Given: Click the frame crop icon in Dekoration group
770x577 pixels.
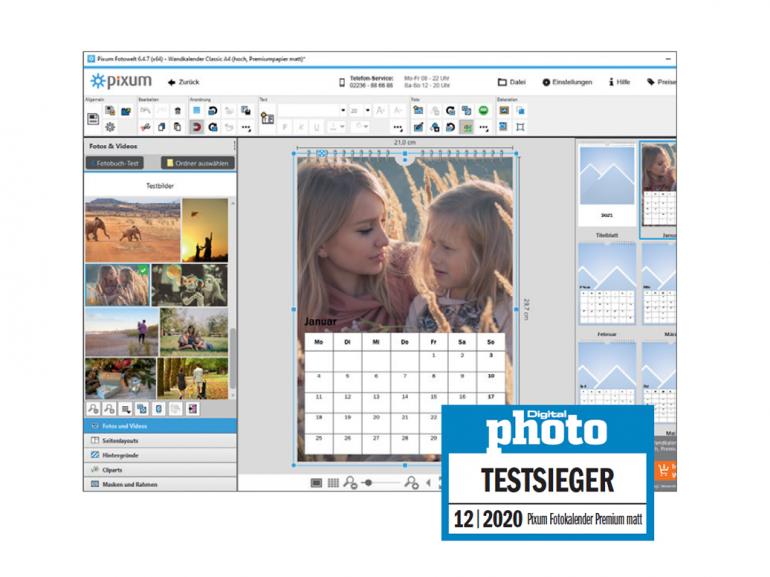Looking at the screenshot, I should [x=520, y=127].
